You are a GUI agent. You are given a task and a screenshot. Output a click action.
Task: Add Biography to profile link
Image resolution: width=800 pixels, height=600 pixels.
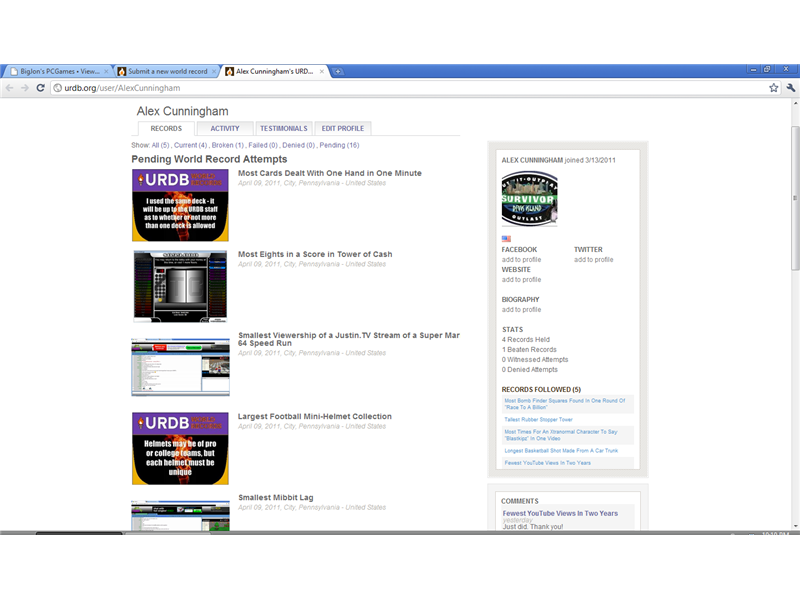pos(521,310)
